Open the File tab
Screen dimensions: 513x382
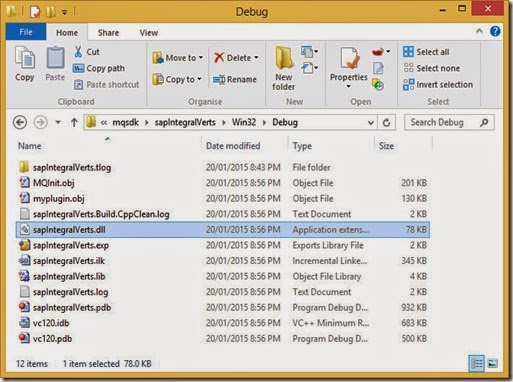[26, 32]
